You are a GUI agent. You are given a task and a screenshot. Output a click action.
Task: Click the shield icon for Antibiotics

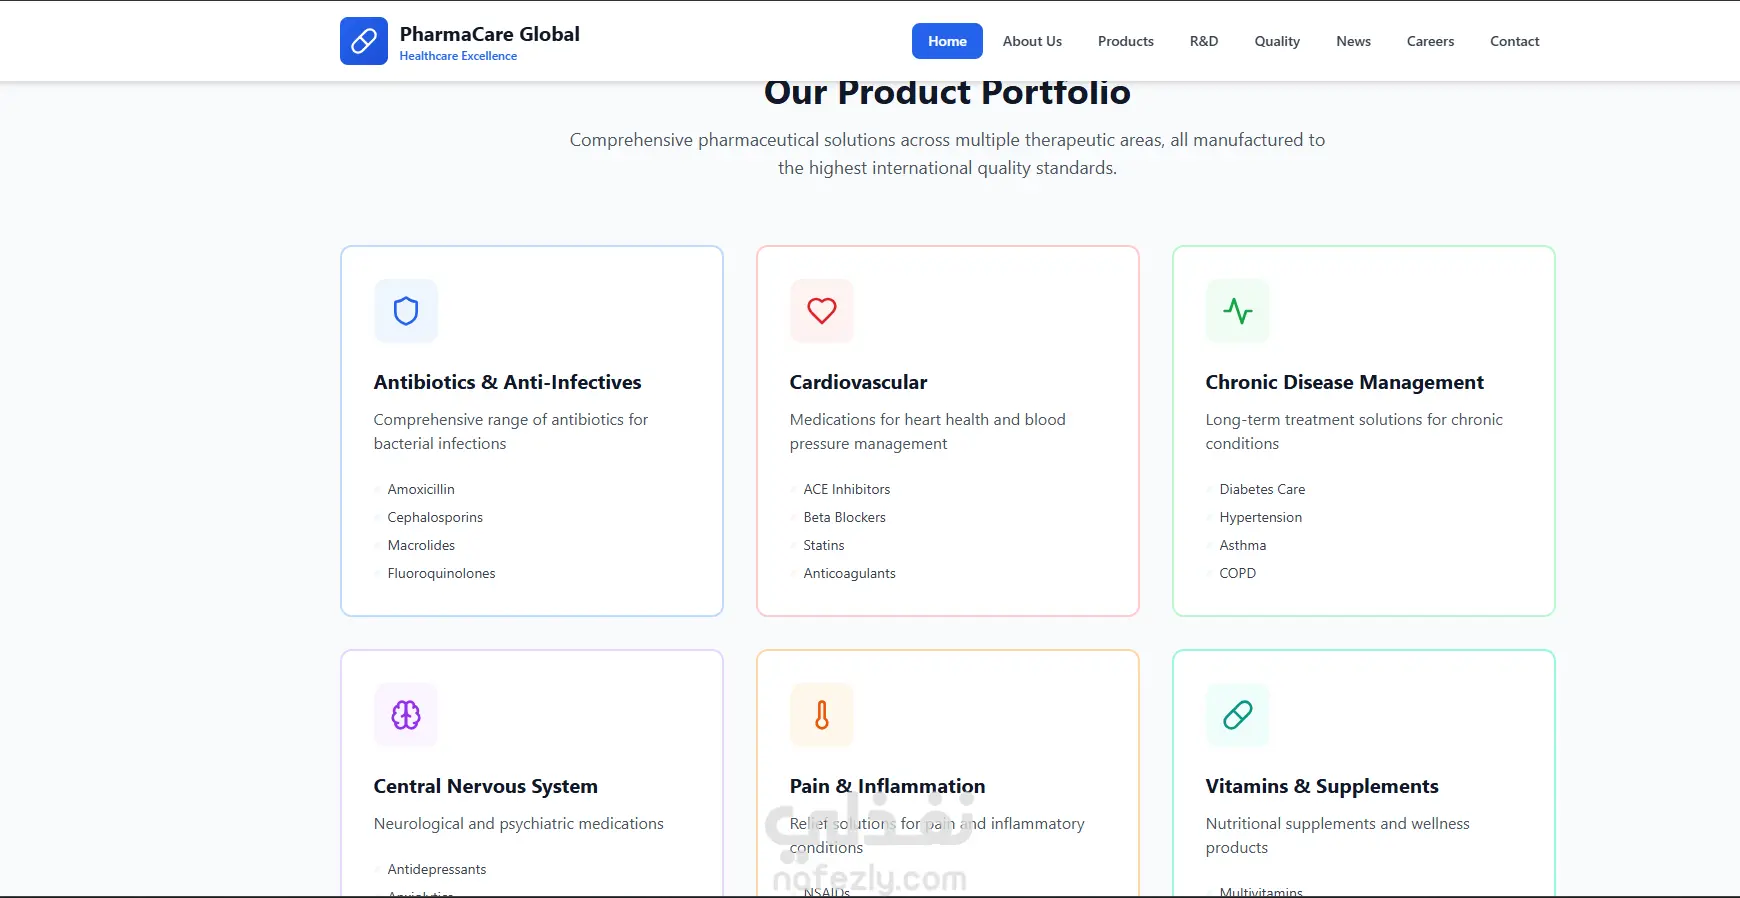tap(406, 311)
